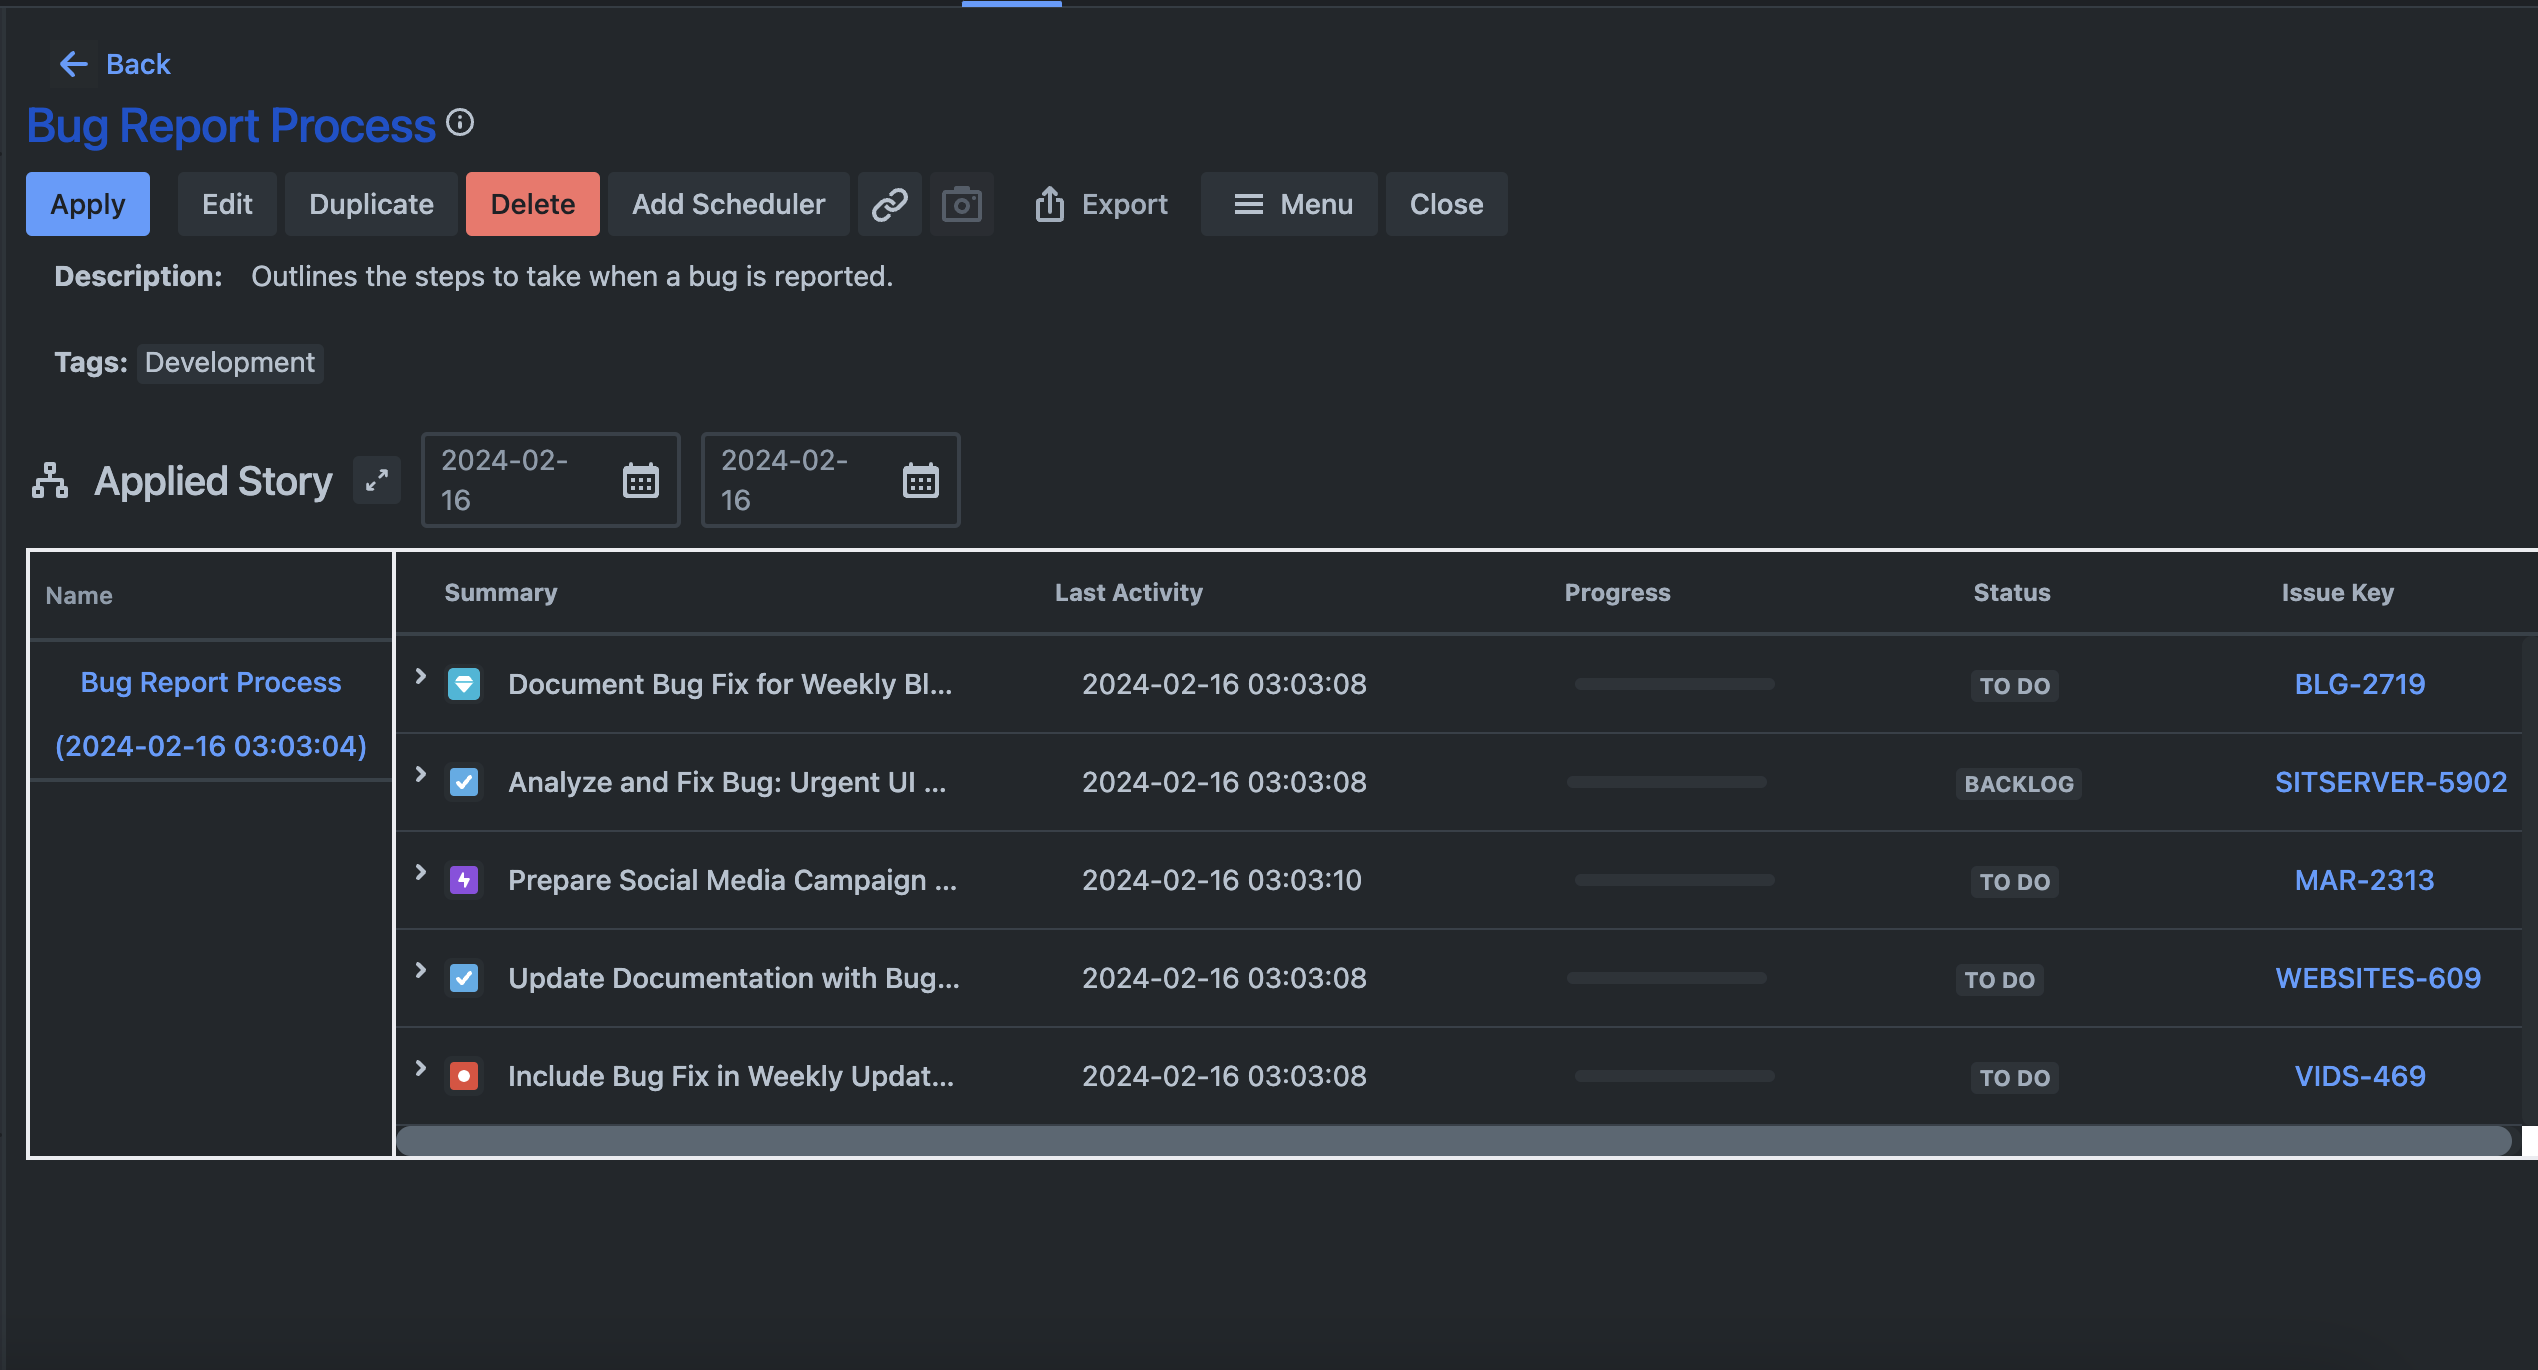
Task: Click the camera snapshot icon
Action: pyautogui.click(x=961, y=204)
